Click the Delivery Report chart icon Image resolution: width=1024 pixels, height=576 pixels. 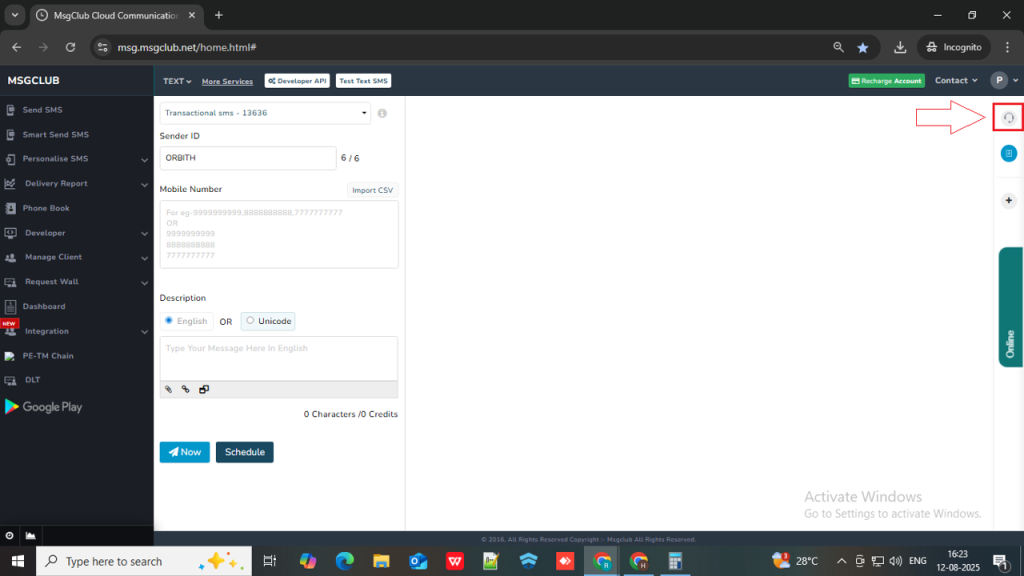(10, 184)
